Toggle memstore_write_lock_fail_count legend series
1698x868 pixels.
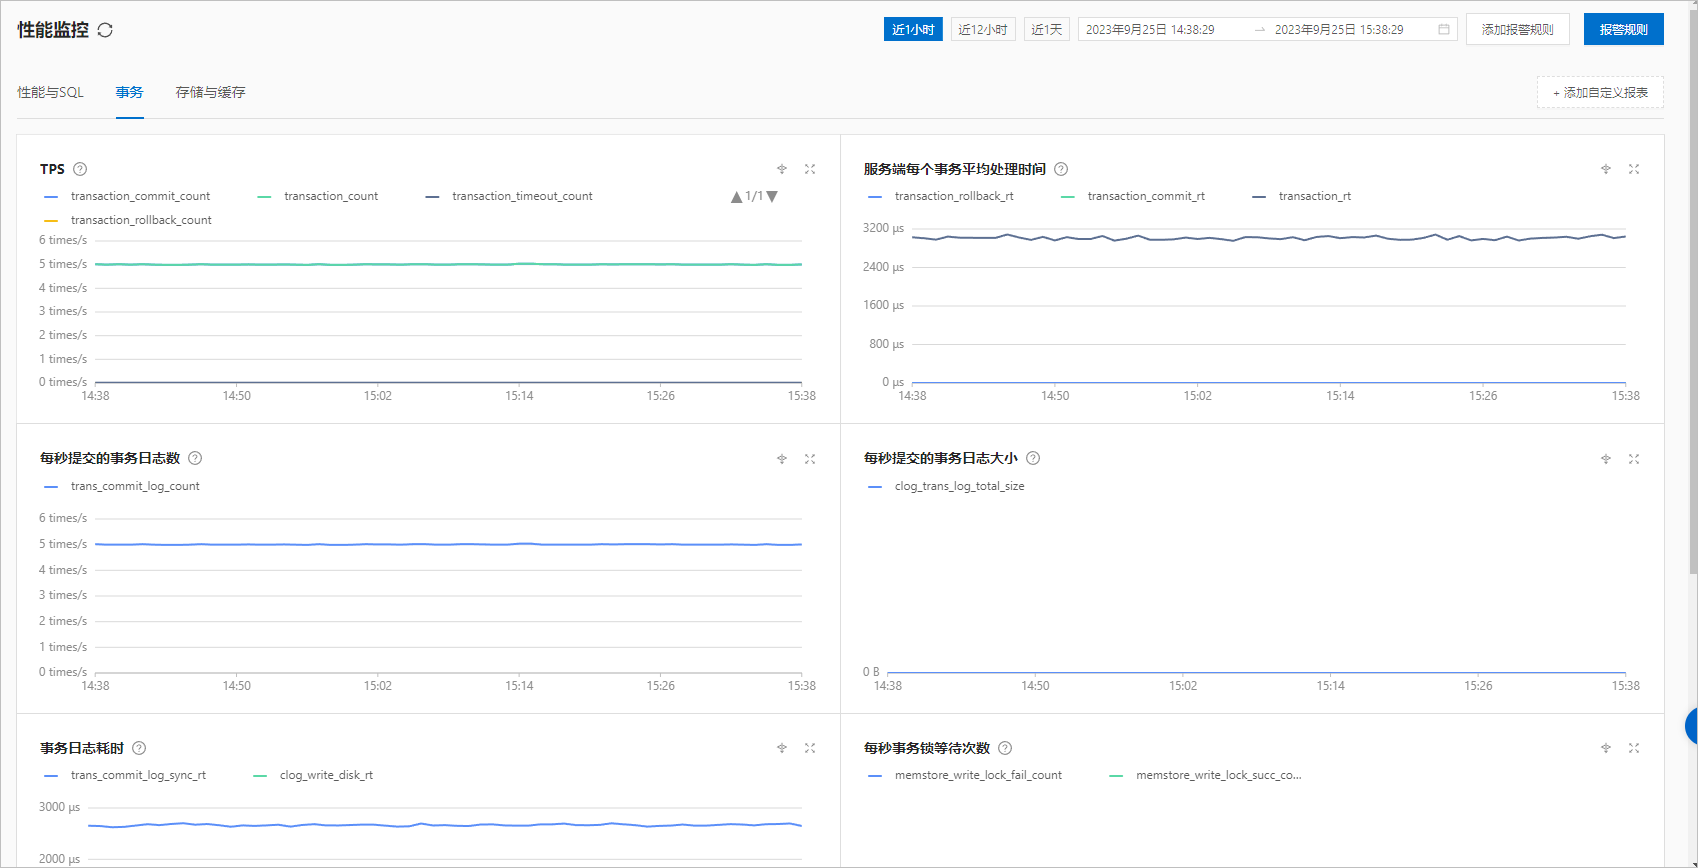tap(966, 775)
